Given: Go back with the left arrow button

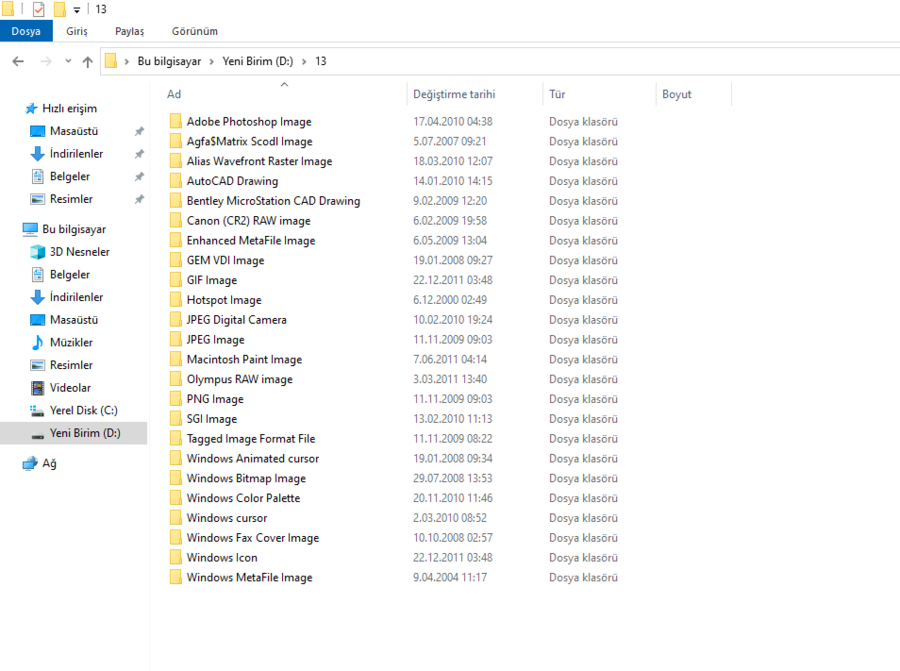Looking at the screenshot, I should click(18, 61).
